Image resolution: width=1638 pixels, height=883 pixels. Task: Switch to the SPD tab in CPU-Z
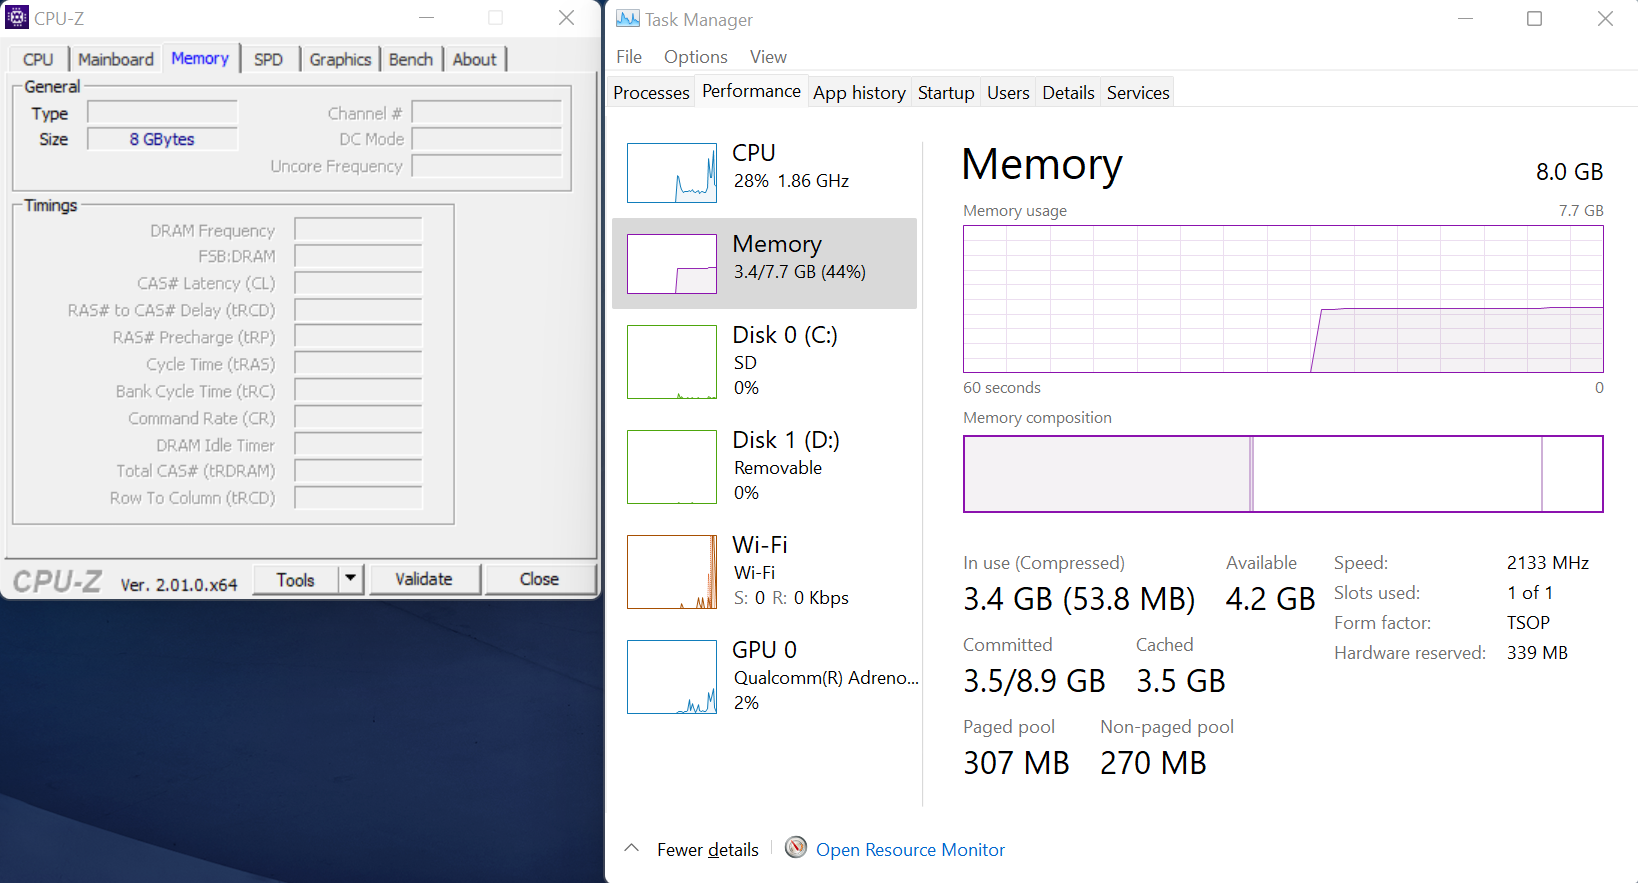pos(268,59)
